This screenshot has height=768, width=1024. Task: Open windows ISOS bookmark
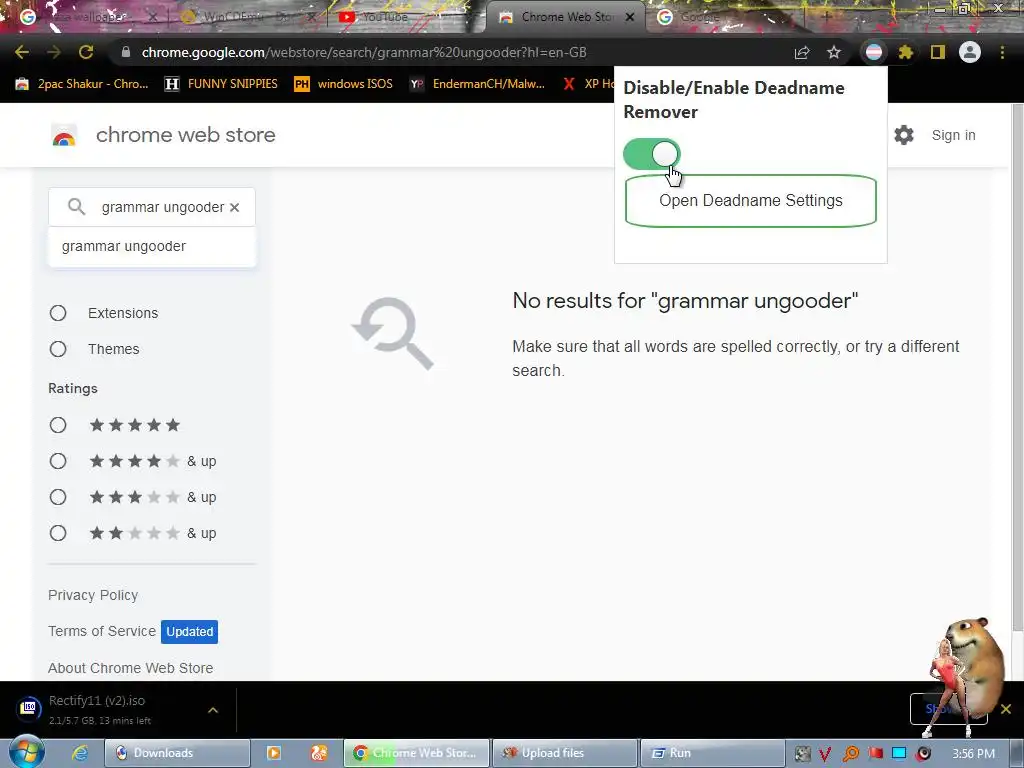coord(344,84)
